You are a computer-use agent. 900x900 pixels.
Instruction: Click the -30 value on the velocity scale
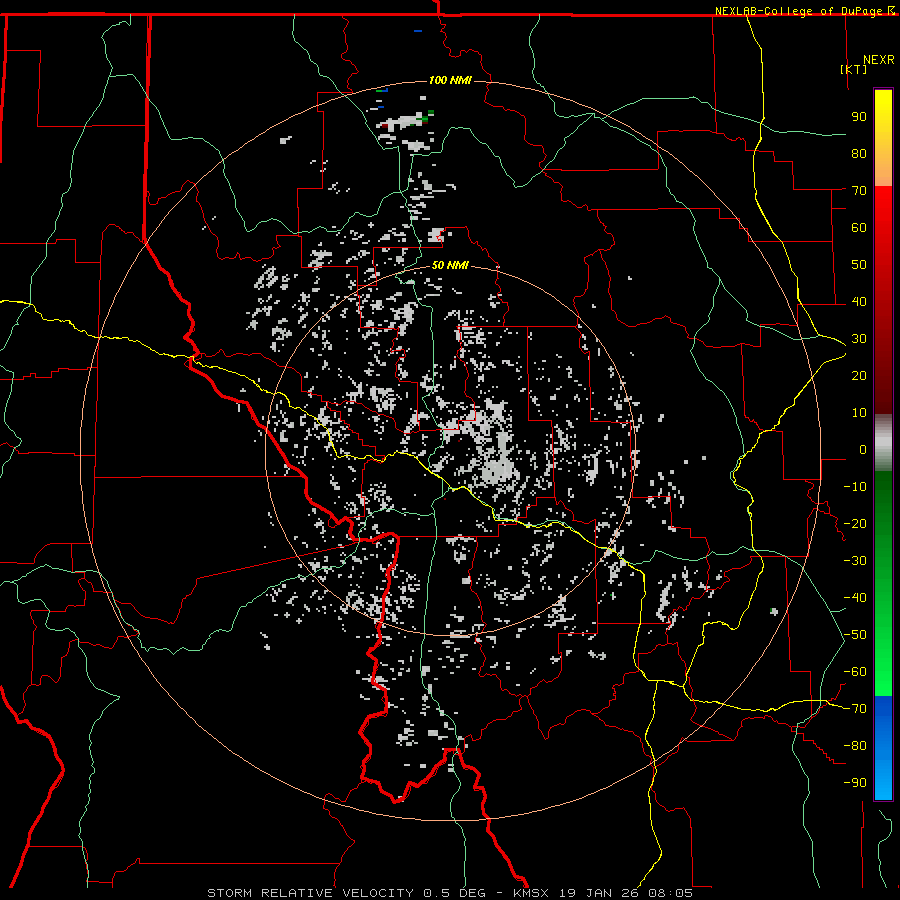click(855, 561)
